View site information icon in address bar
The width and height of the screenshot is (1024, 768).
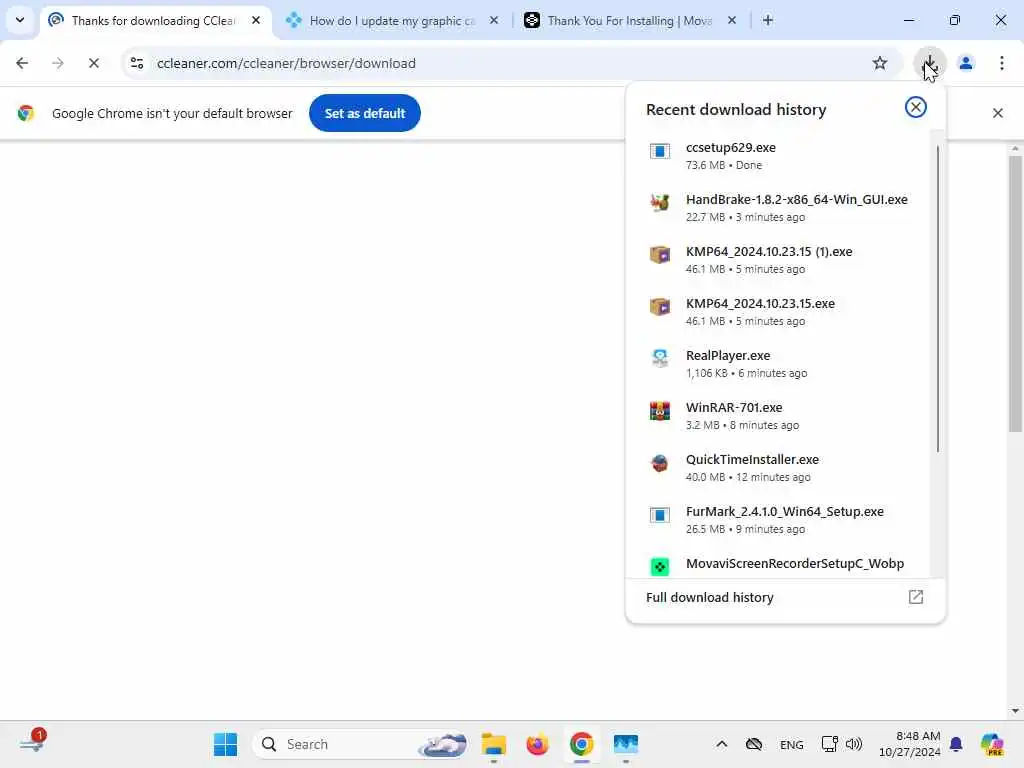click(x=137, y=63)
